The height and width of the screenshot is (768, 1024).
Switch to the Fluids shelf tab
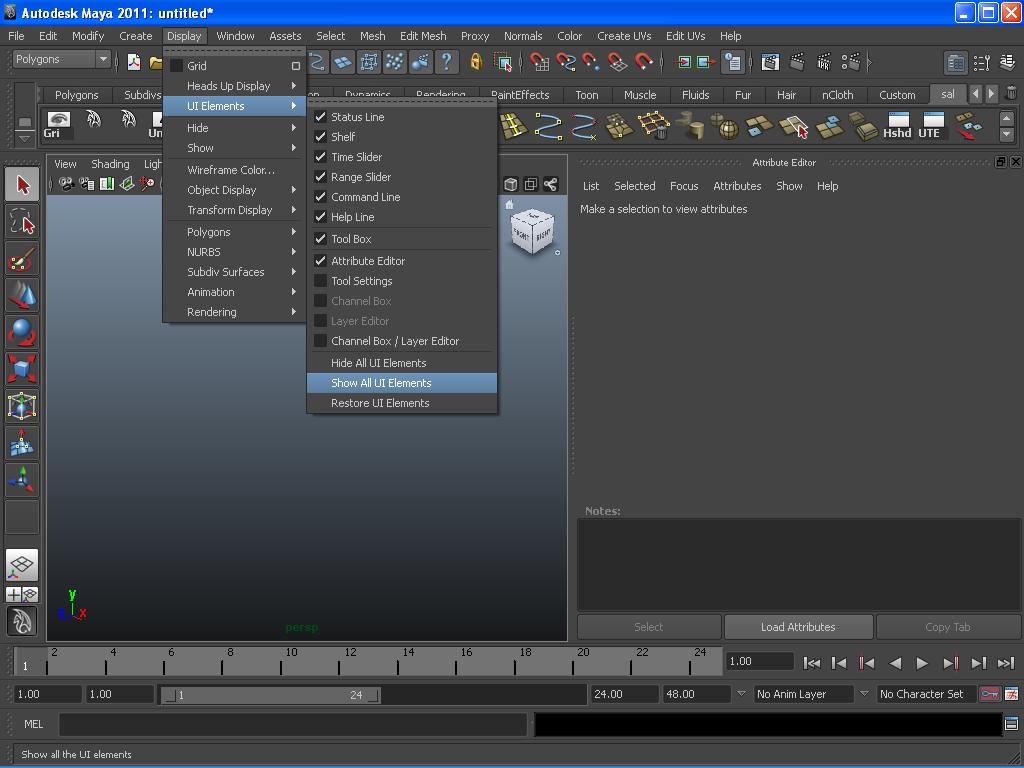pyautogui.click(x=696, y=95)
